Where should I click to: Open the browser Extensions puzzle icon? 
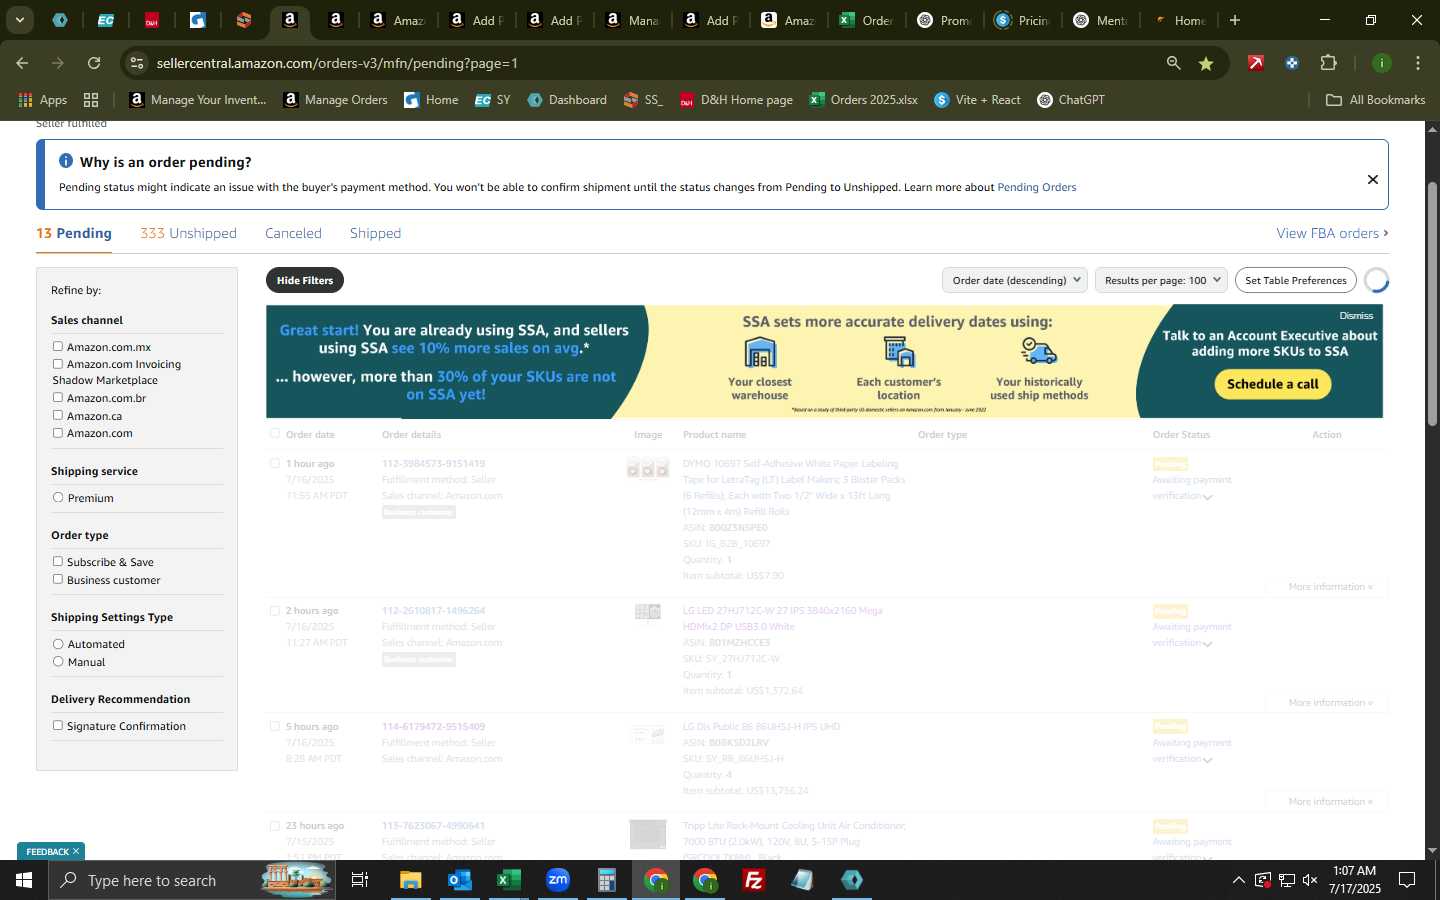(x=1328, y=63)
